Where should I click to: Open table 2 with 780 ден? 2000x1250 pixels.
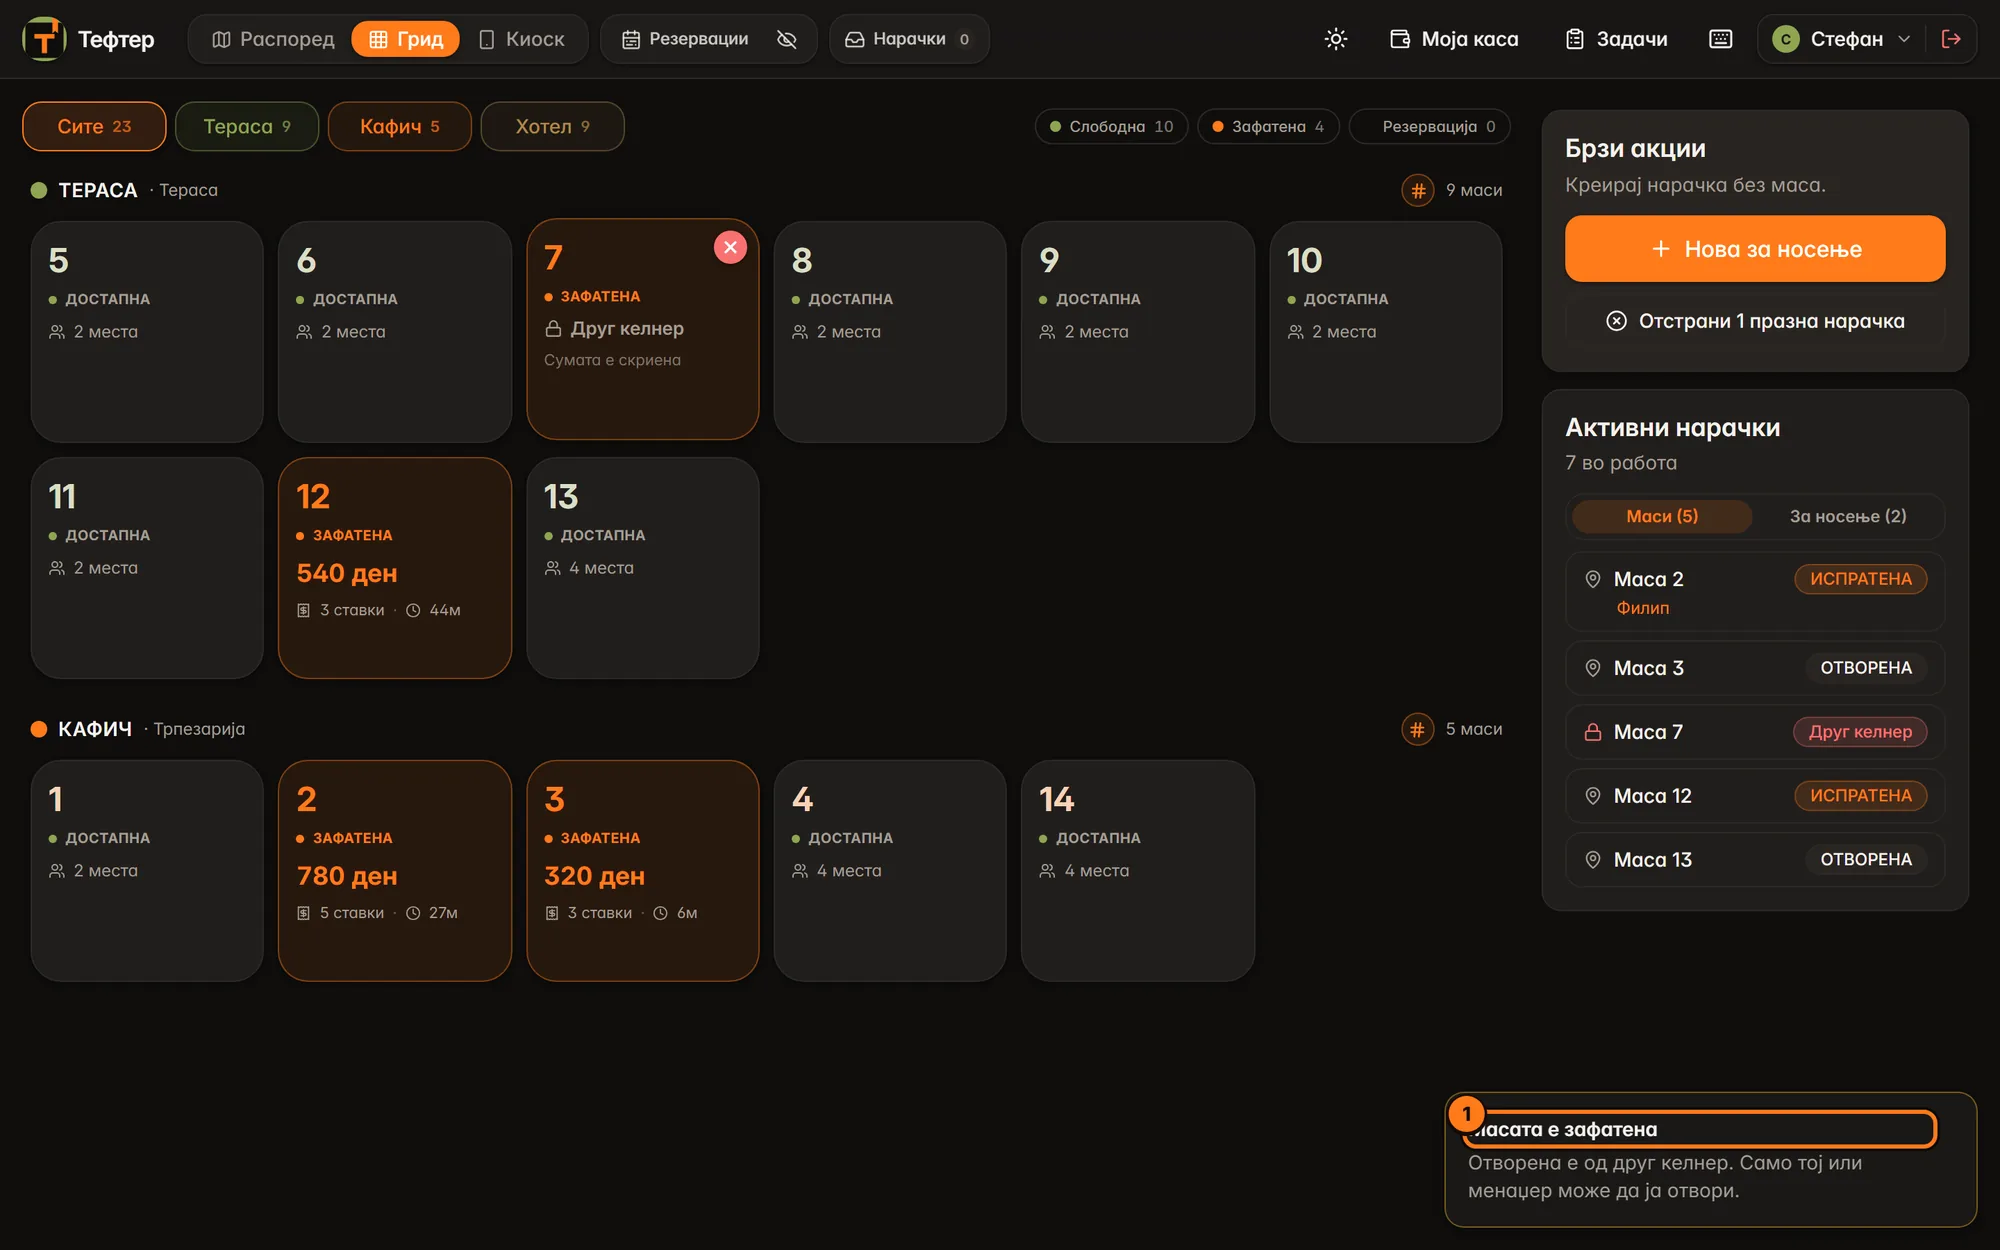(395, 871)
